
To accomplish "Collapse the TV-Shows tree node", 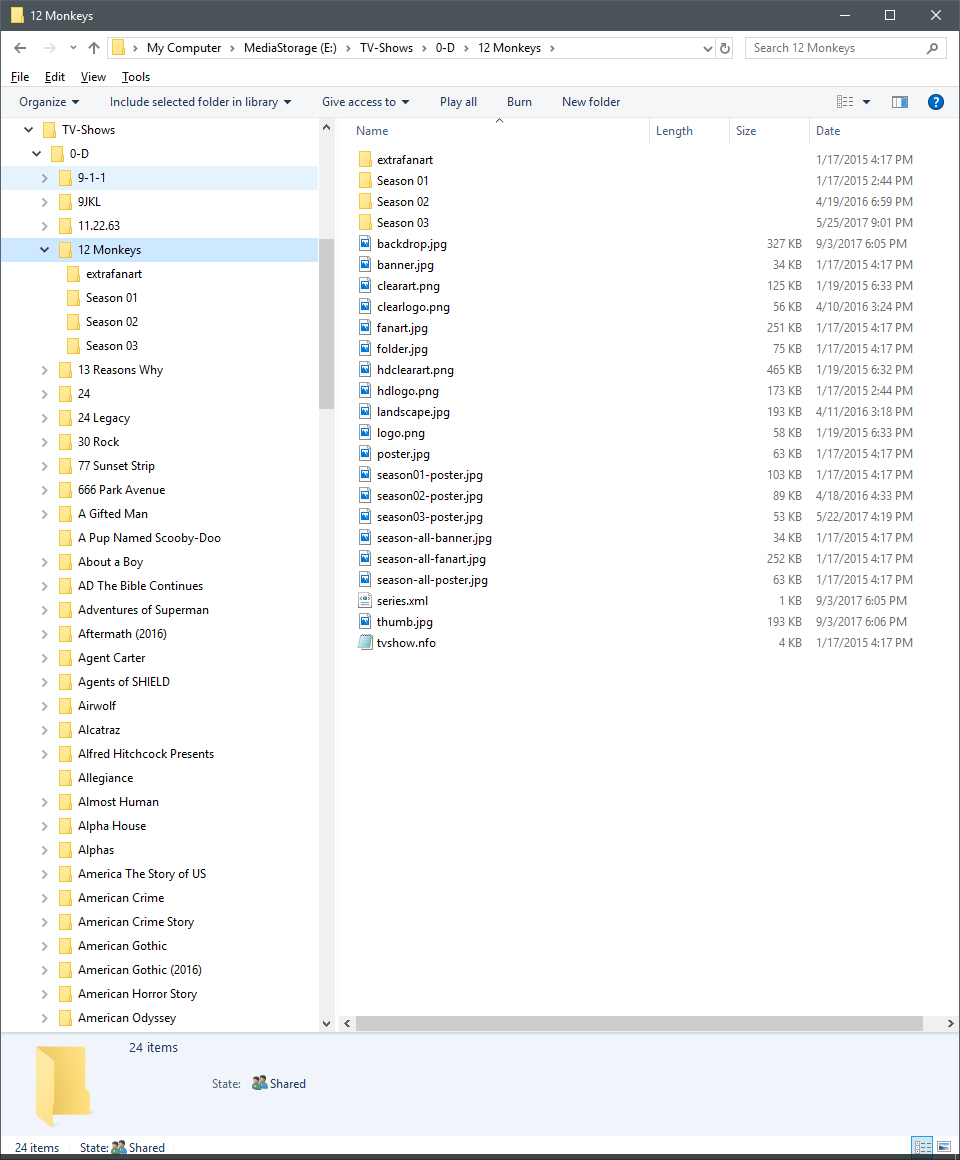I will tap(28, 130).
